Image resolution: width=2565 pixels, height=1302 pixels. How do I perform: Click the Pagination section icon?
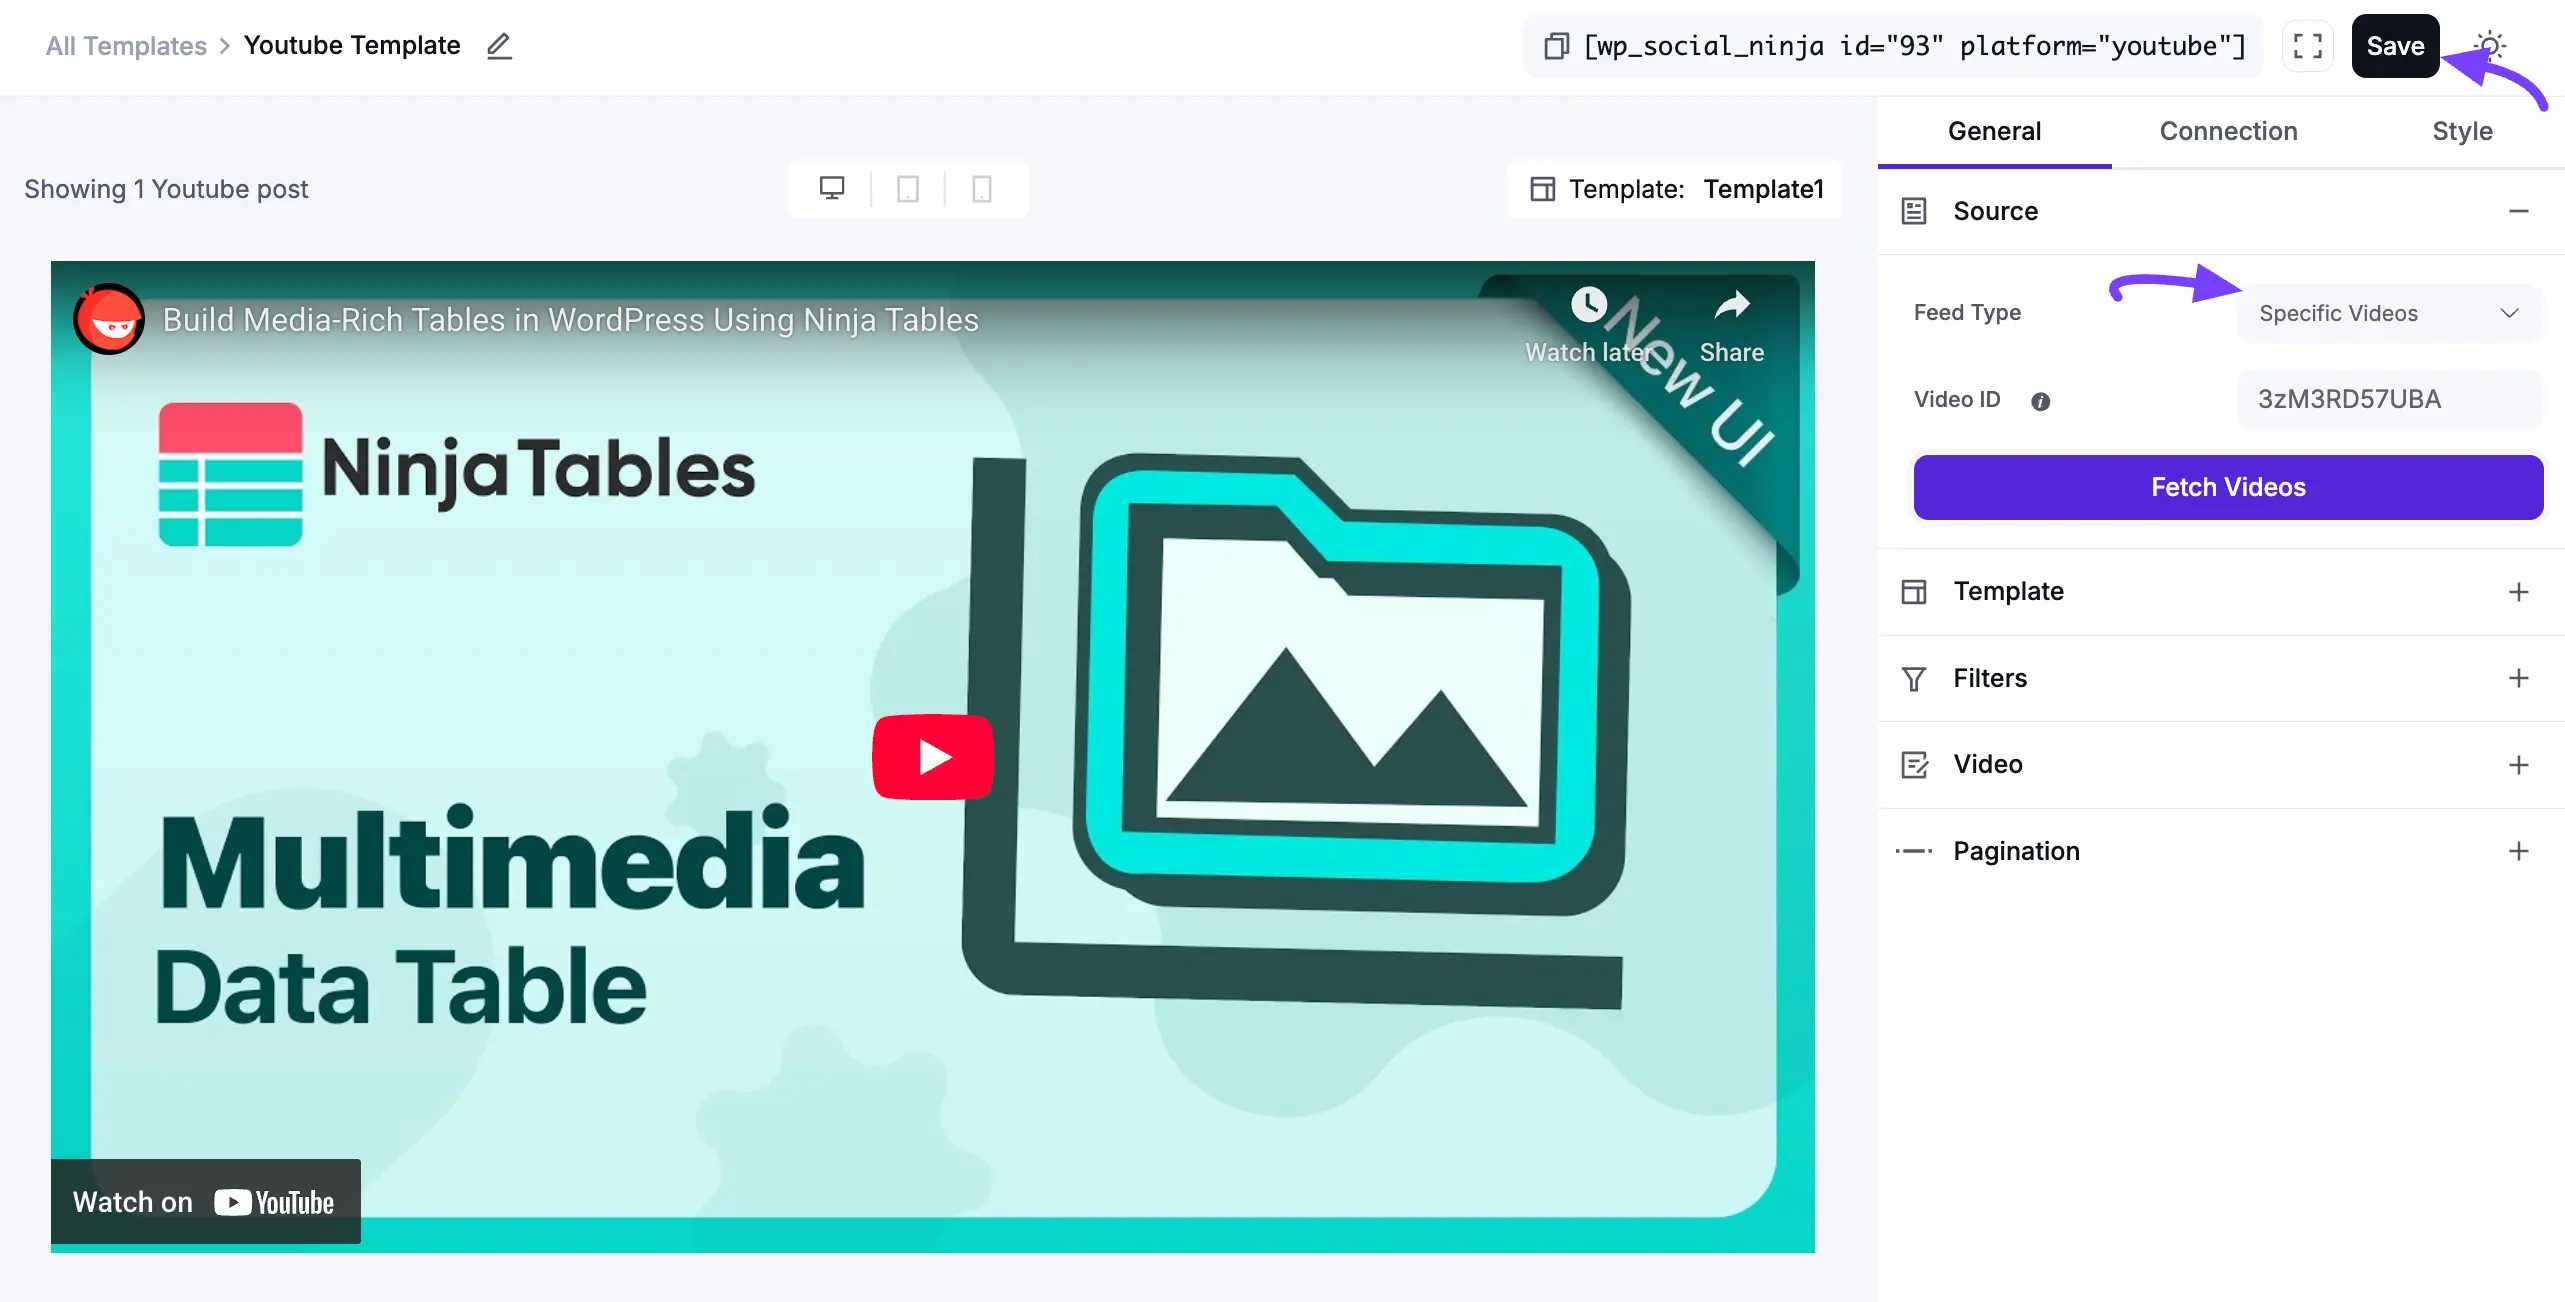pyautogui.click(x=1913, y=851)
